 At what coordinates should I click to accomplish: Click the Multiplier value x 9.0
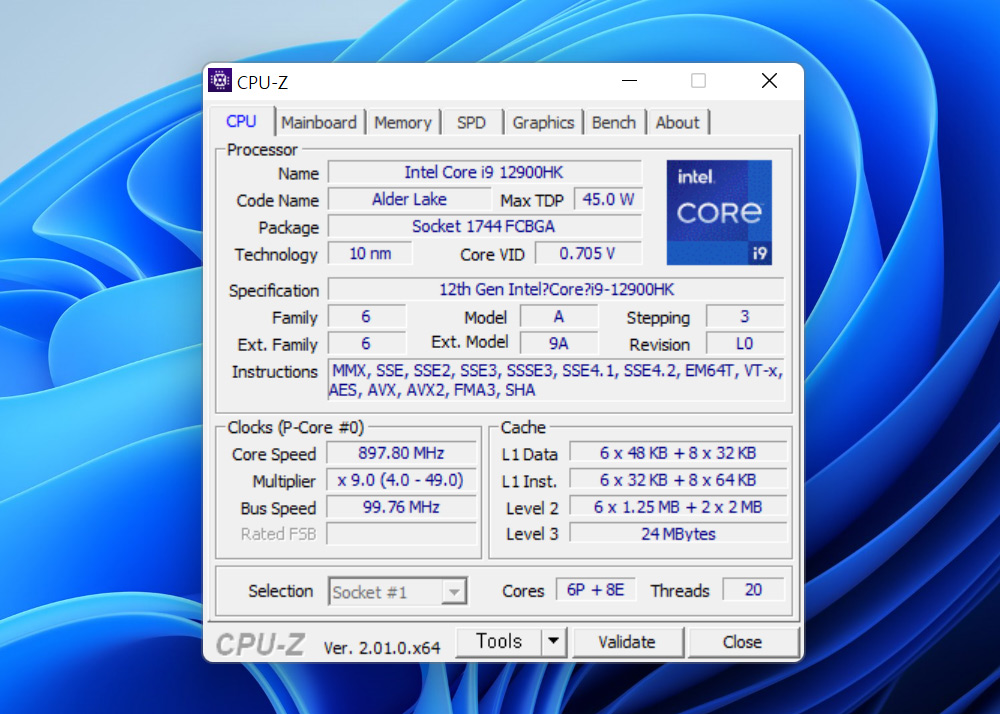(401, 480)
